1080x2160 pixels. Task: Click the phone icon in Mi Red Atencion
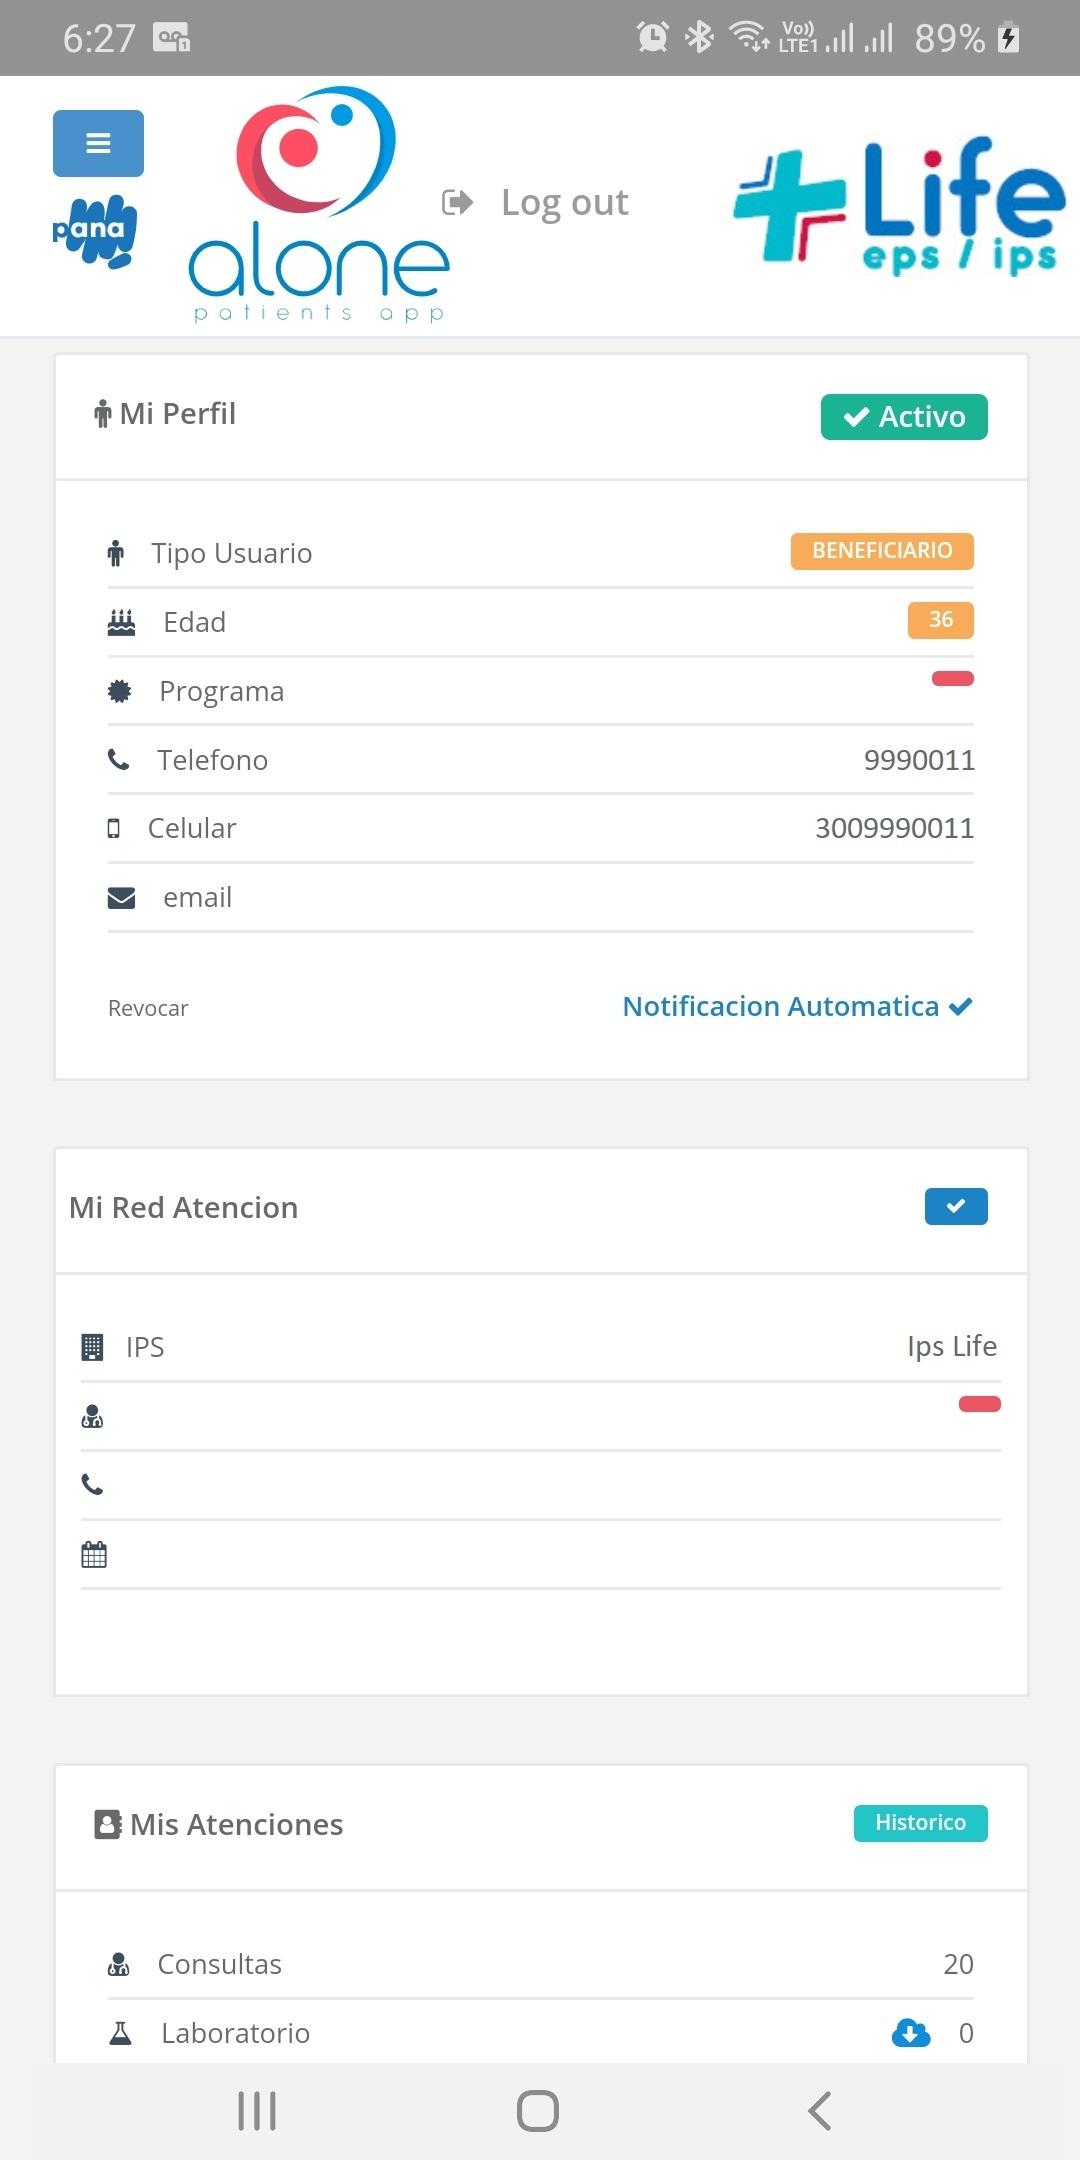pos(92,1485)
